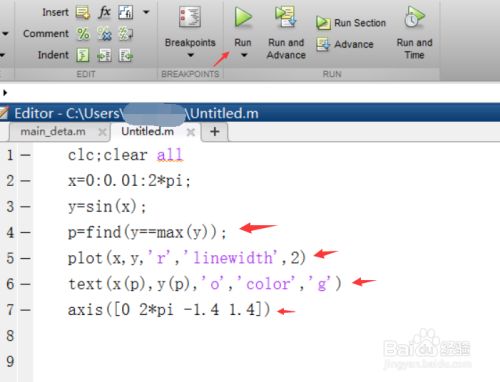This screenshot has width=500, height=382.
Task: Click the code line 'clc;clear all'
Action: (126, 155)
